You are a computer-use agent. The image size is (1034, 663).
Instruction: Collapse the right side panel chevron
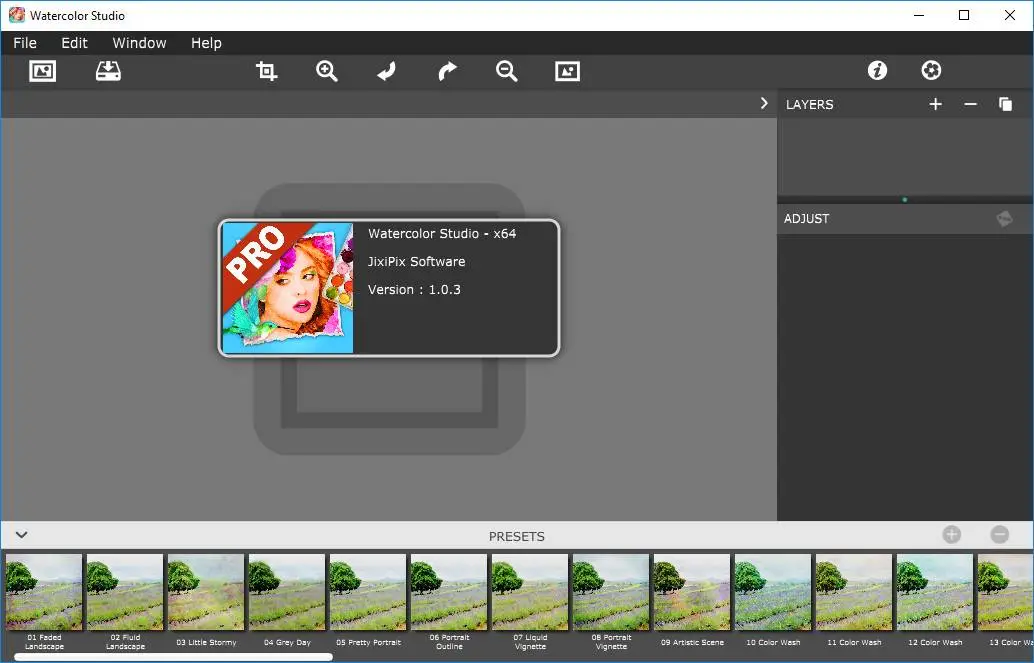[x=764, y=104]
